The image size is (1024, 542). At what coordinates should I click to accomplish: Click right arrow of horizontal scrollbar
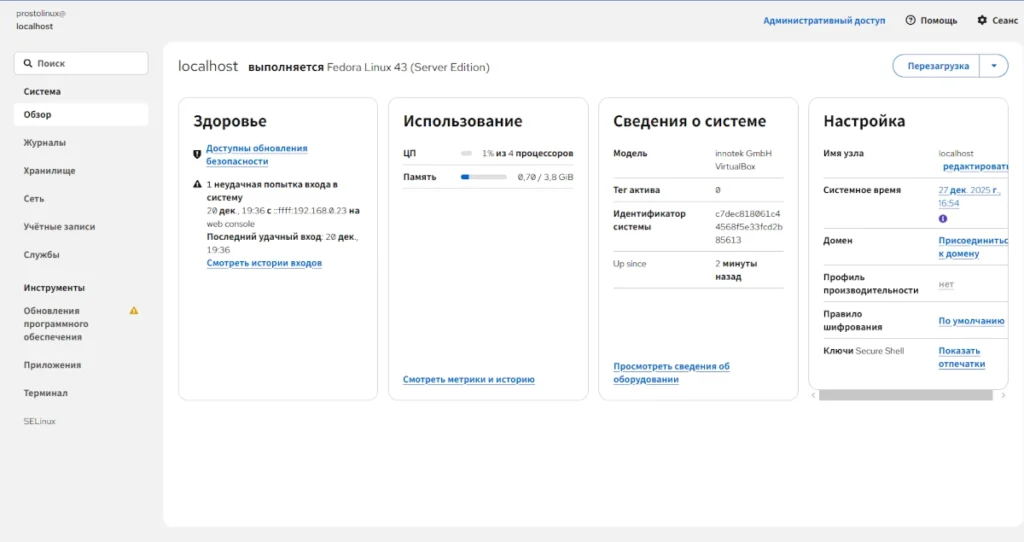(x=1003, y=395)
